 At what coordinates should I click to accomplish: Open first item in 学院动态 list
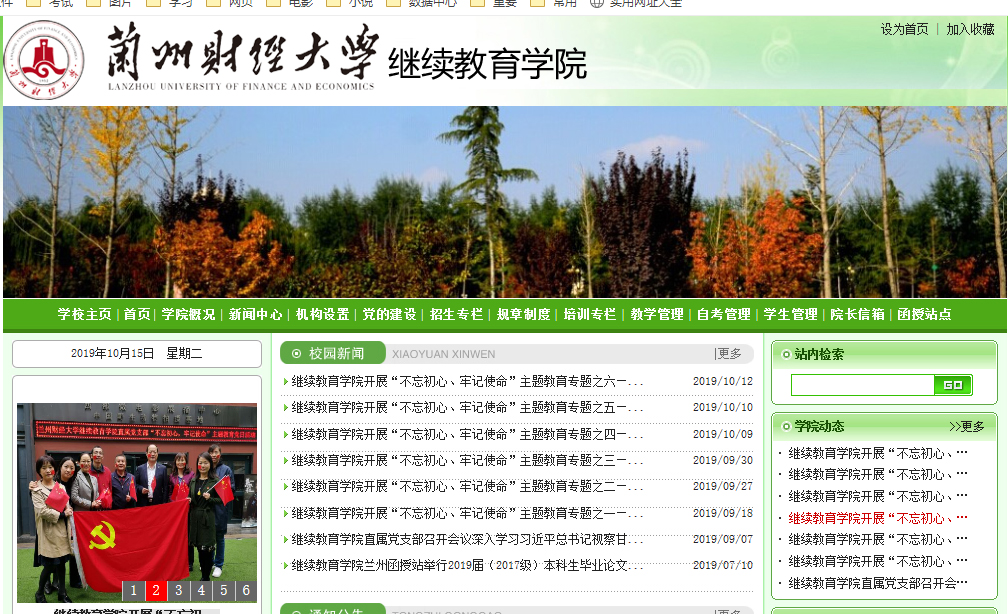point(877,453)
